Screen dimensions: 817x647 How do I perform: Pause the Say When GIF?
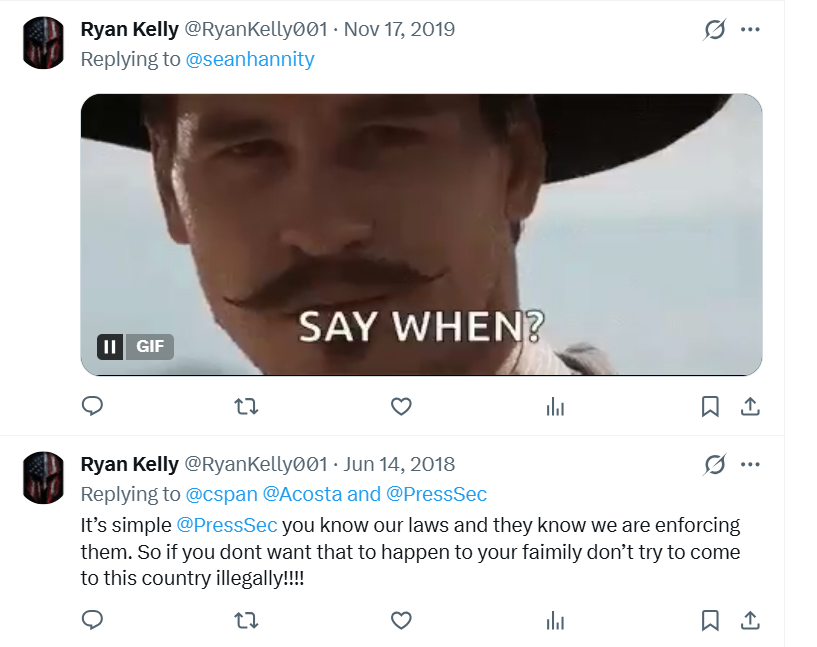[110, 347]
